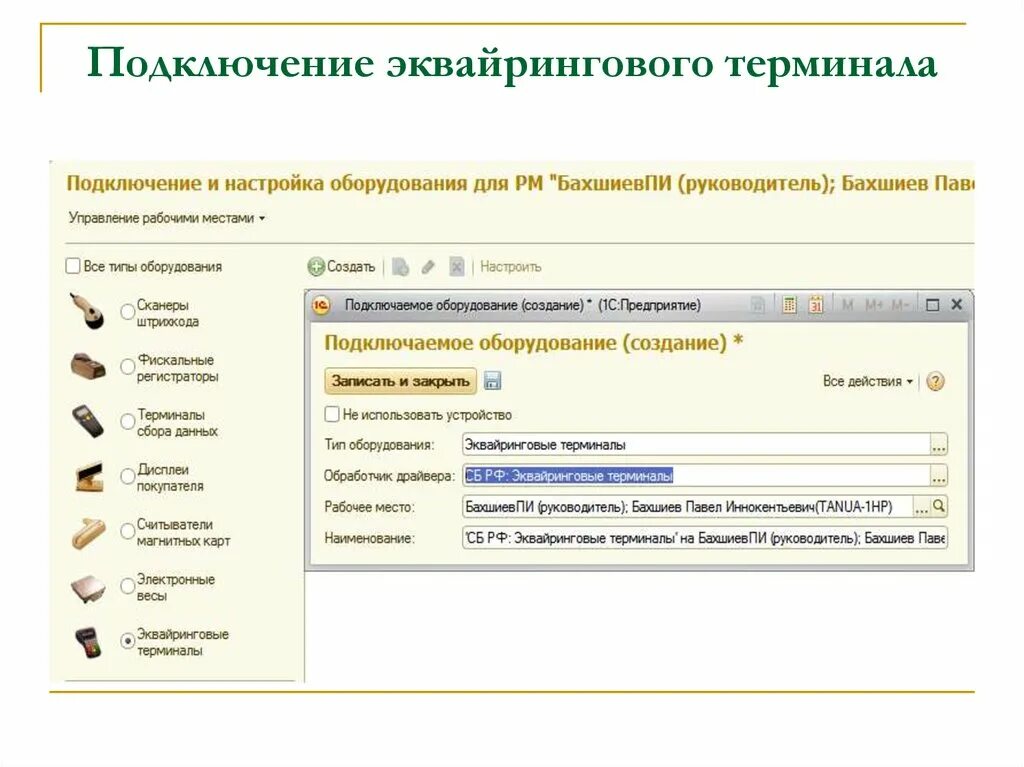Click the M memory button in title bar
Screen dimensions: 1024x767
[x=848, y=304]
